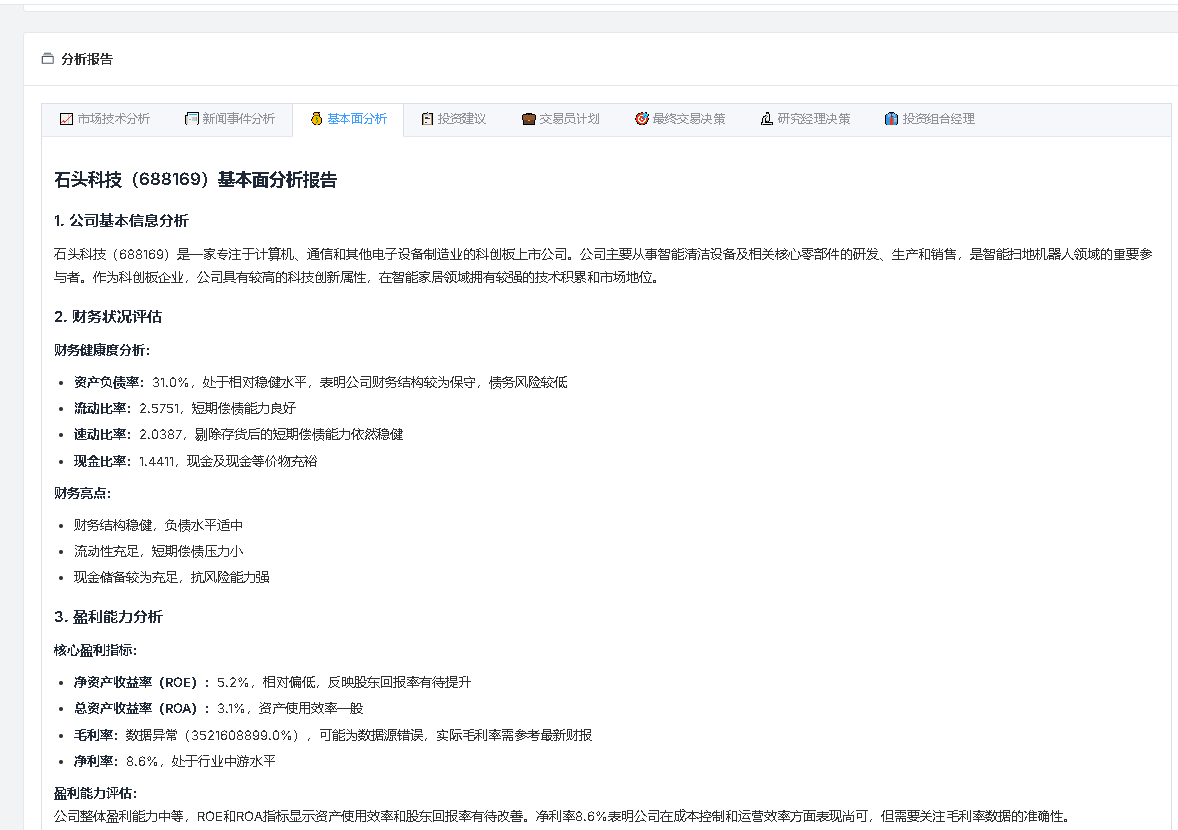Switch to the 市场技术分析 tab

[104, 119]
